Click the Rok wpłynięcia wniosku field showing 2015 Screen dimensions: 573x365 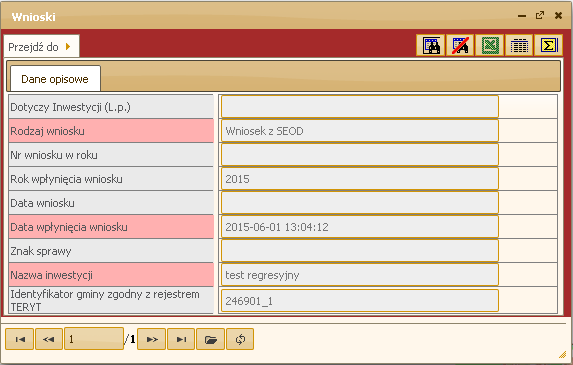pyautogui.click(x=360, y=179)
